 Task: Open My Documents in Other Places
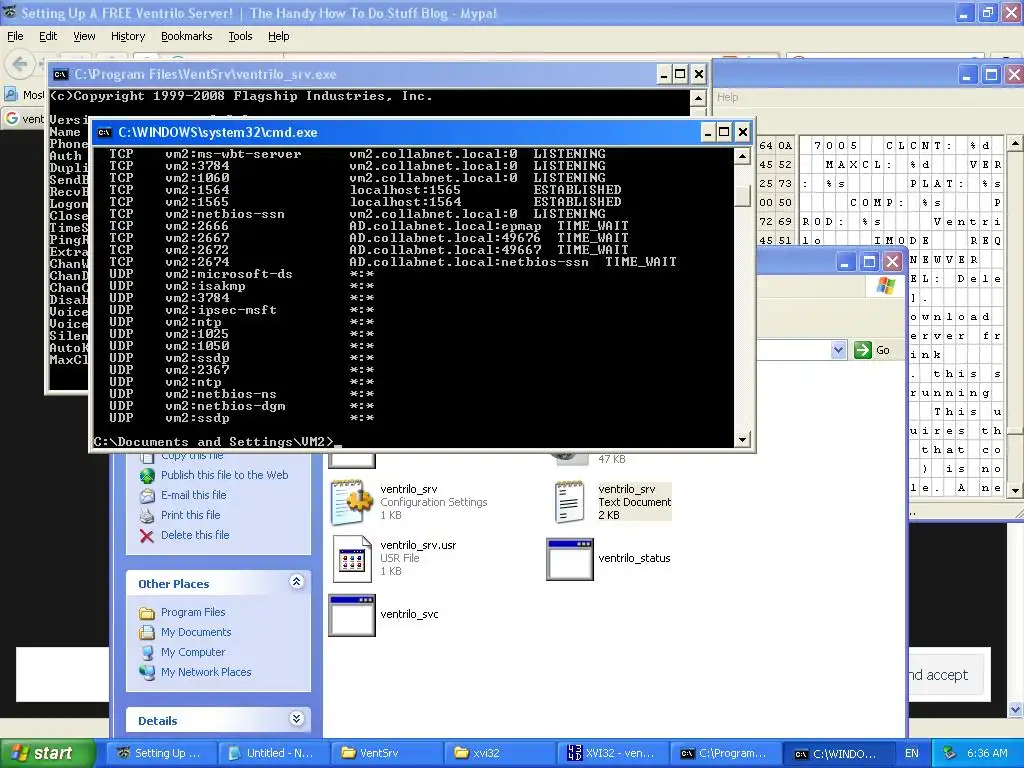pyautogui.click(x=196, y=632)
